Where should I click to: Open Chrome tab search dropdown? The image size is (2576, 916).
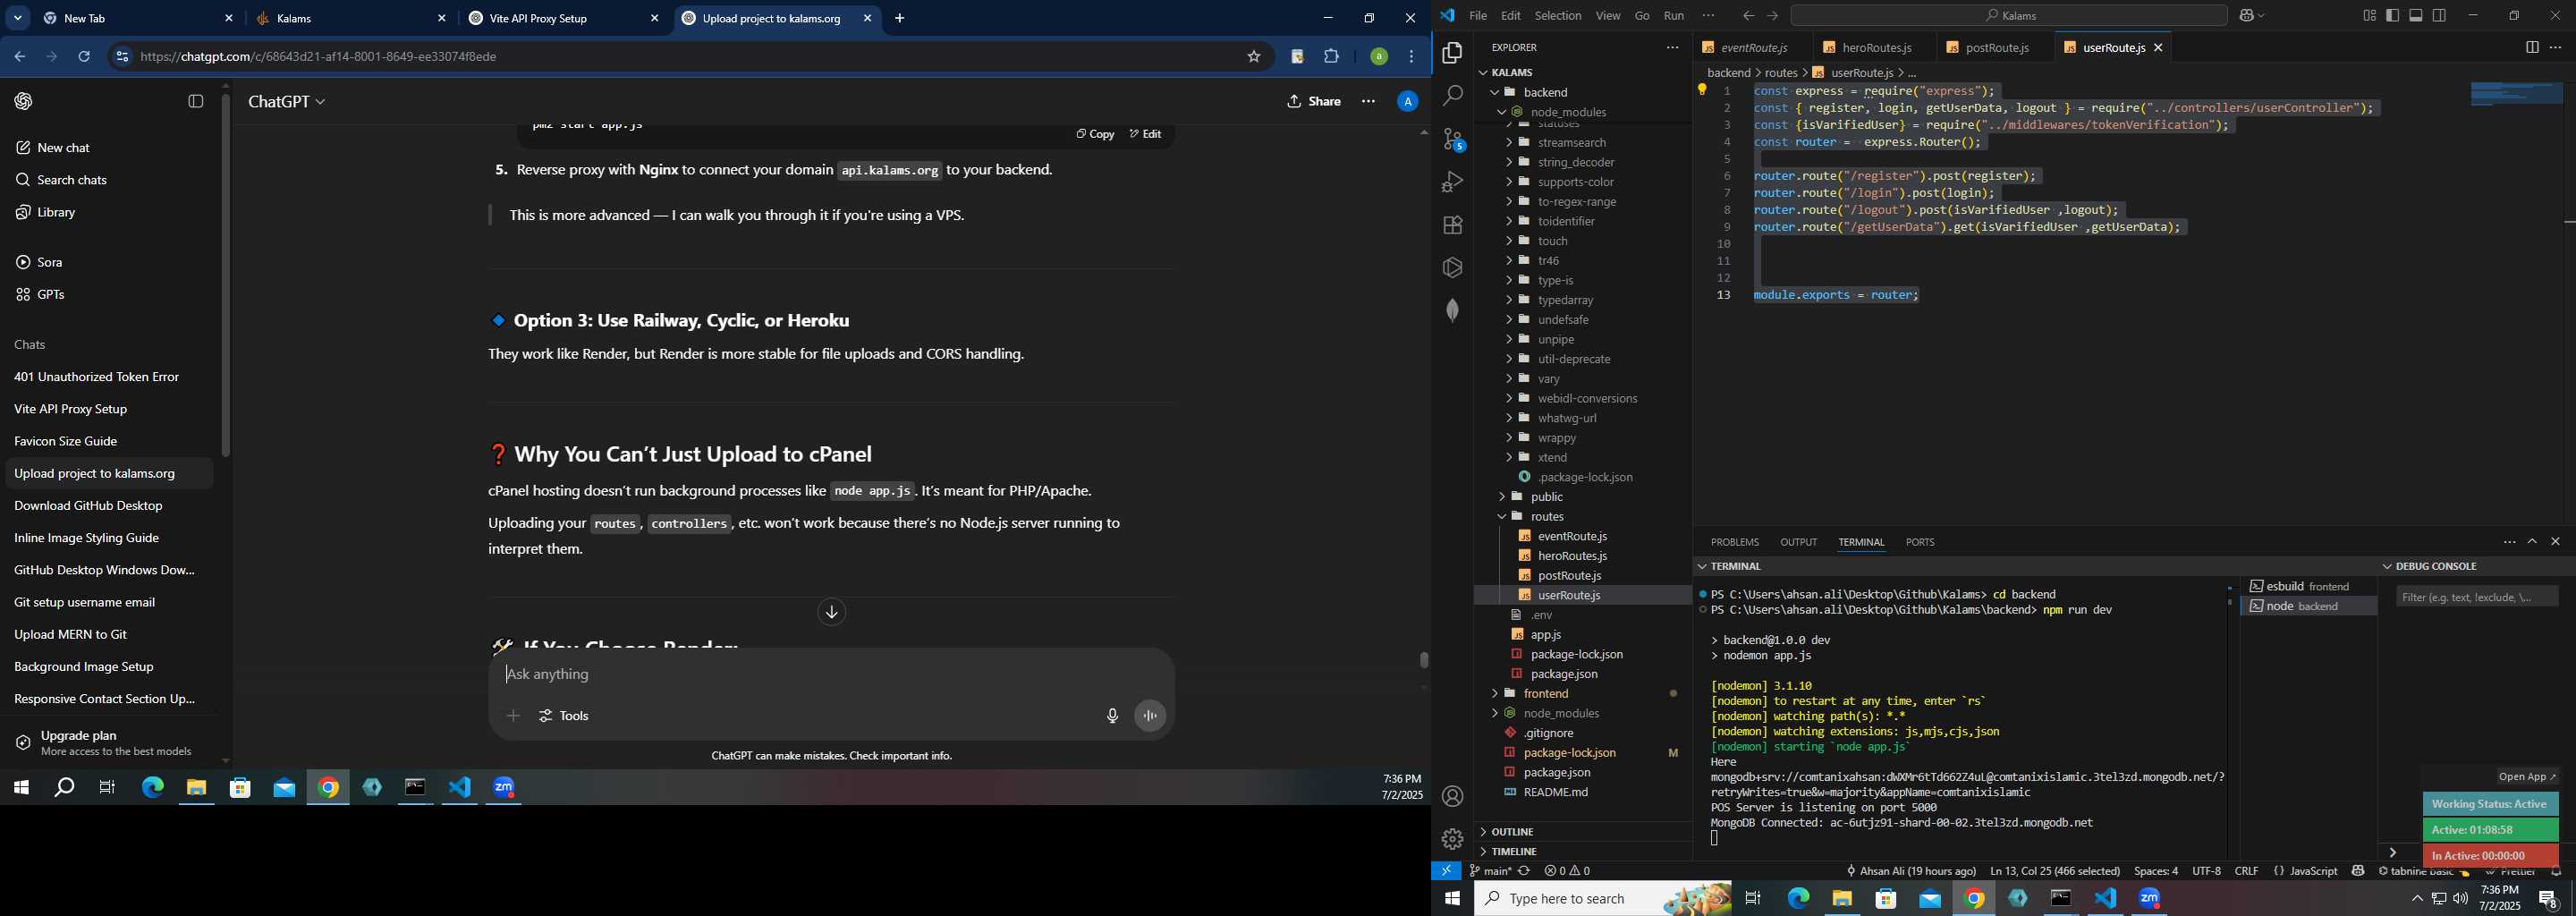pos(18,18)
